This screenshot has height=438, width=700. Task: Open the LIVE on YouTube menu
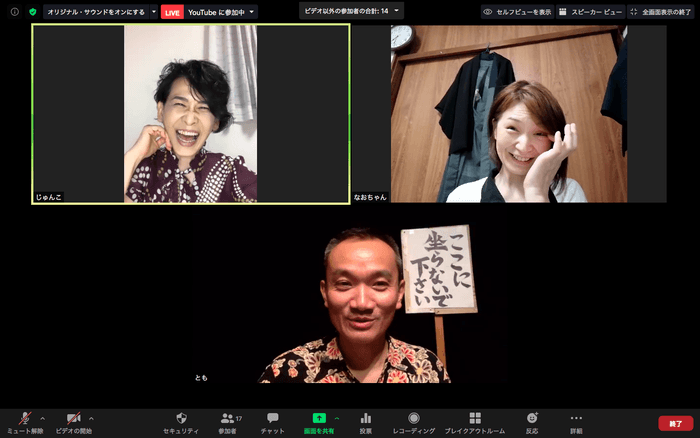208,12
